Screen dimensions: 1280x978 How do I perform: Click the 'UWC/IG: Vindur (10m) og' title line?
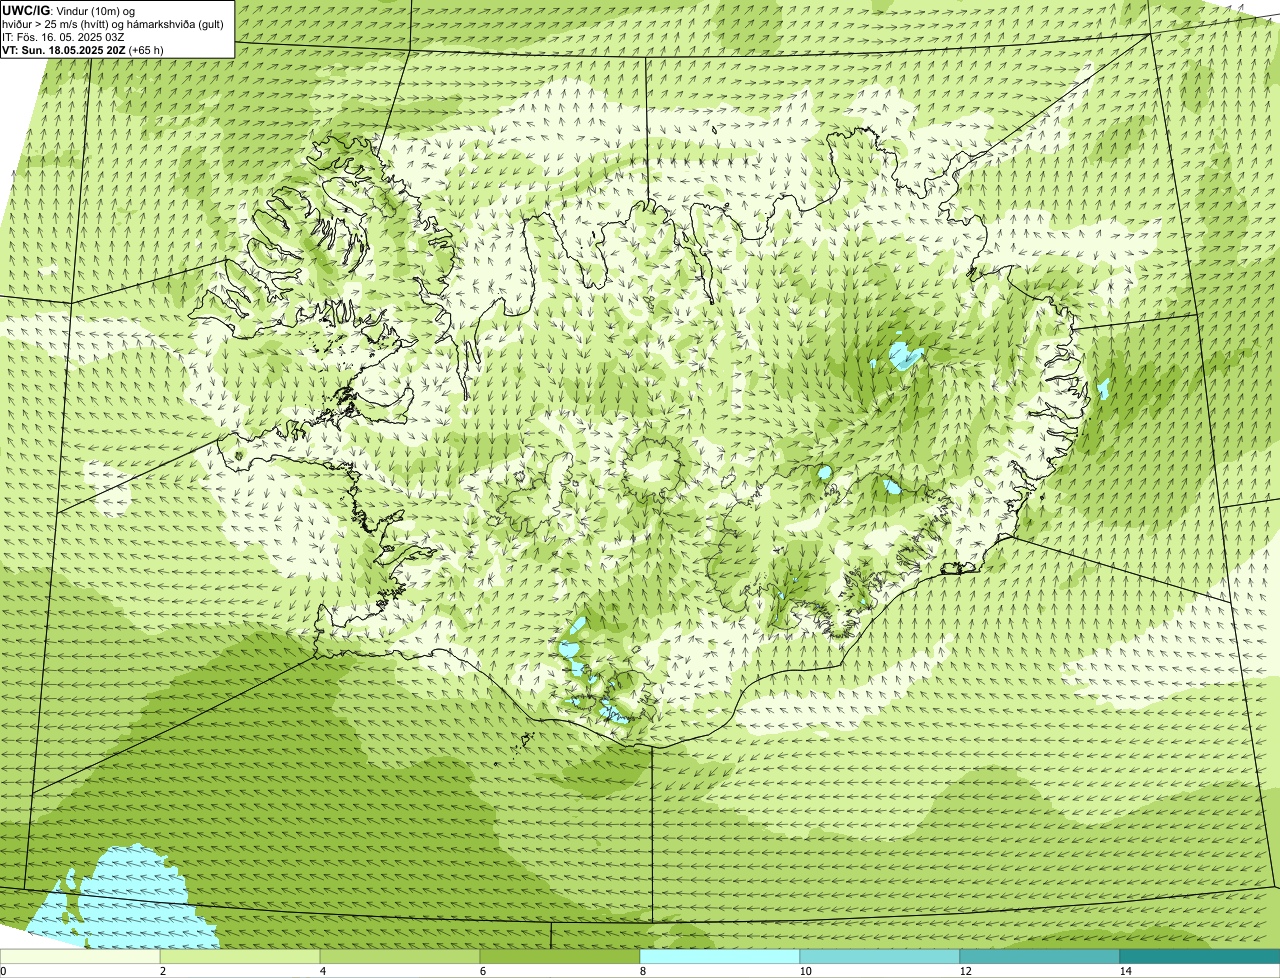68,10
